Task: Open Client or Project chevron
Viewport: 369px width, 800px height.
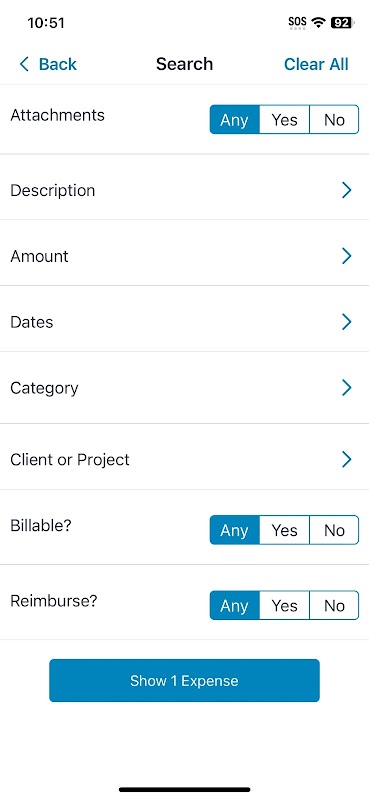Action: click(347, 459)
